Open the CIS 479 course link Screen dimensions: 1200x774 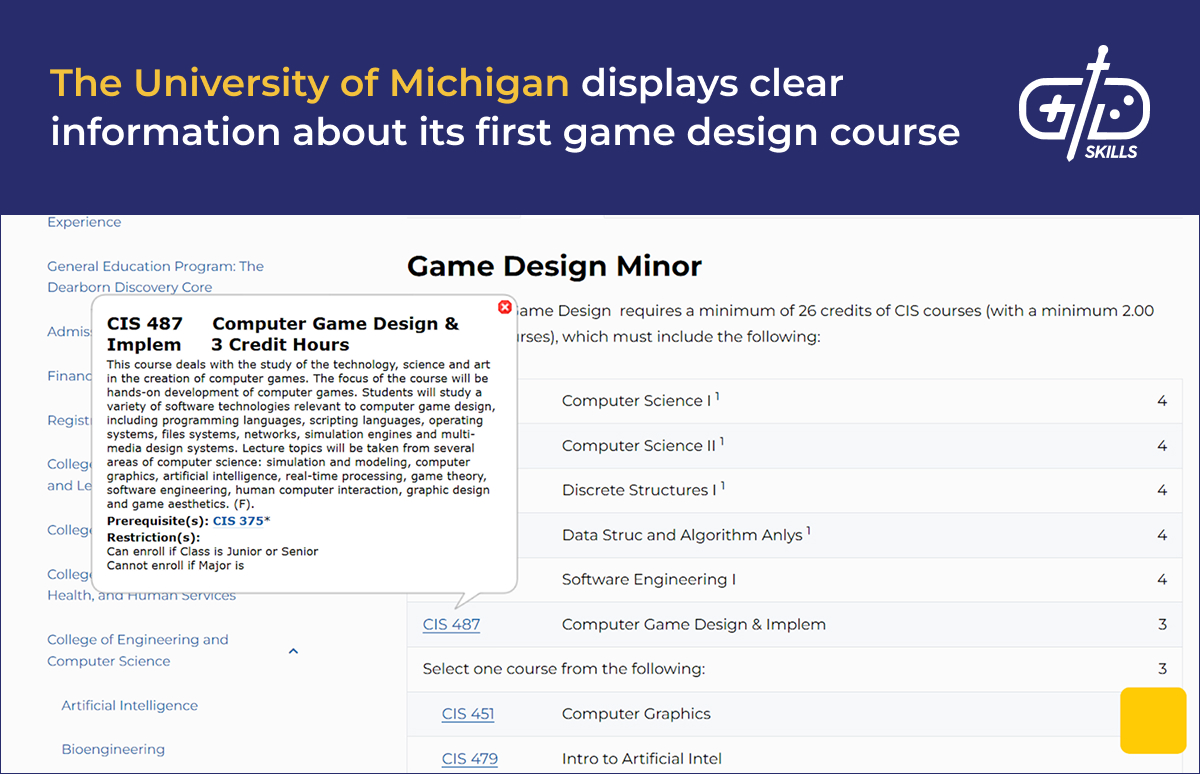470,759
